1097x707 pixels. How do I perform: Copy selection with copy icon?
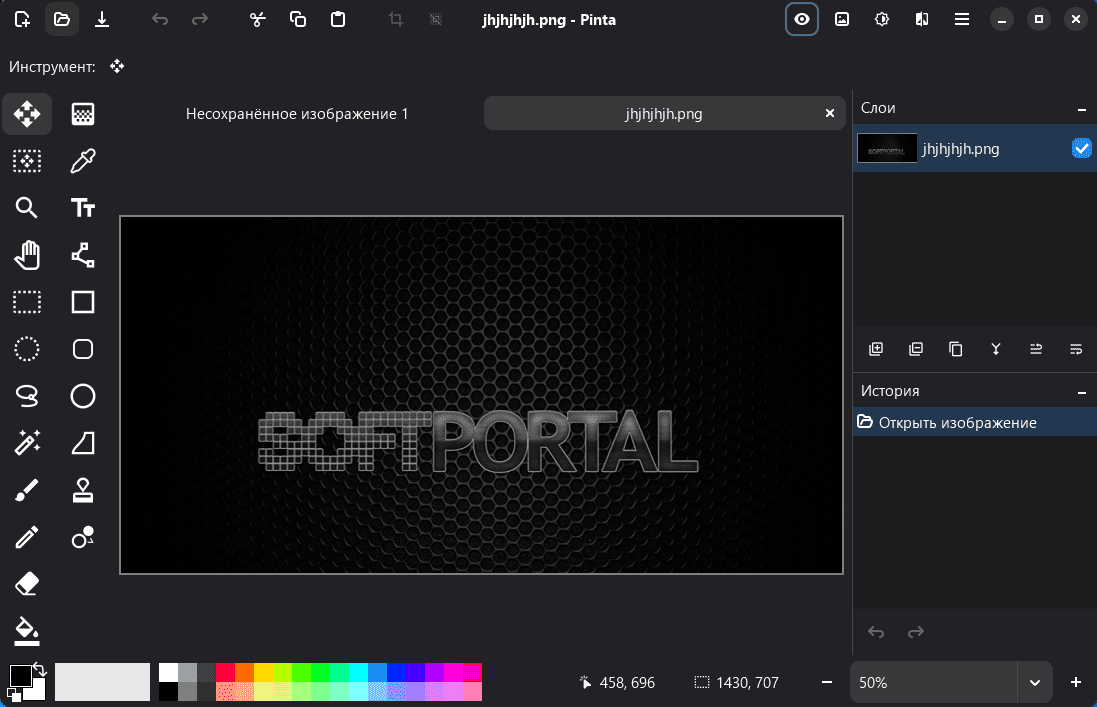pos(298,20)
